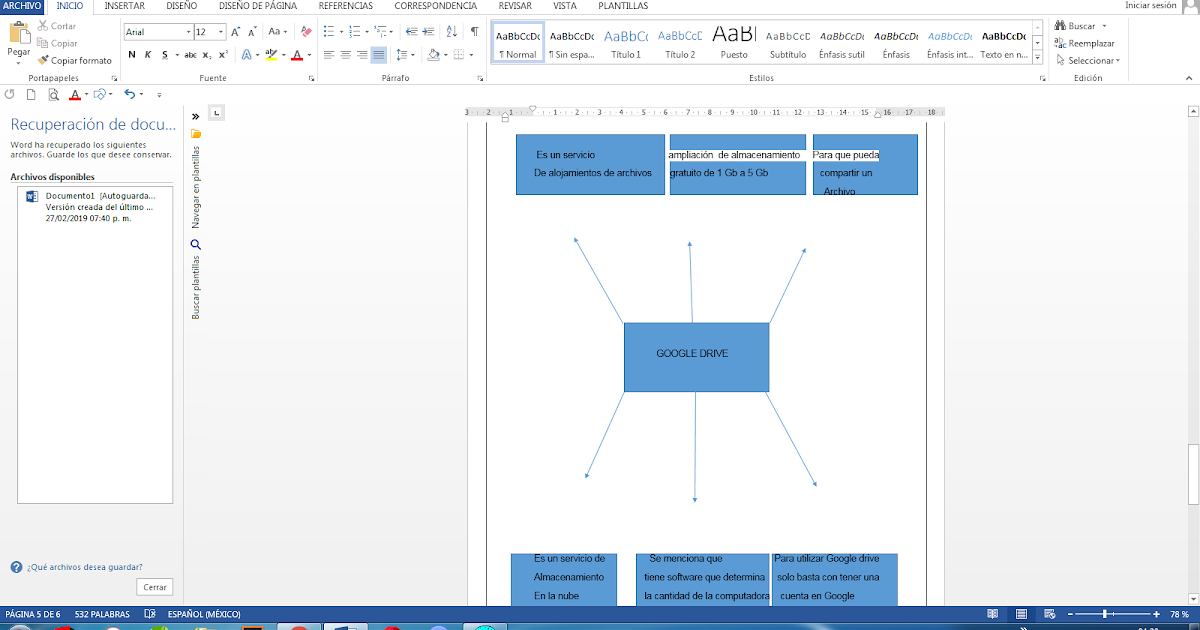
Task: Click the Buscar binoculars icon in Edición
Action: click(x=1058, y=25)
